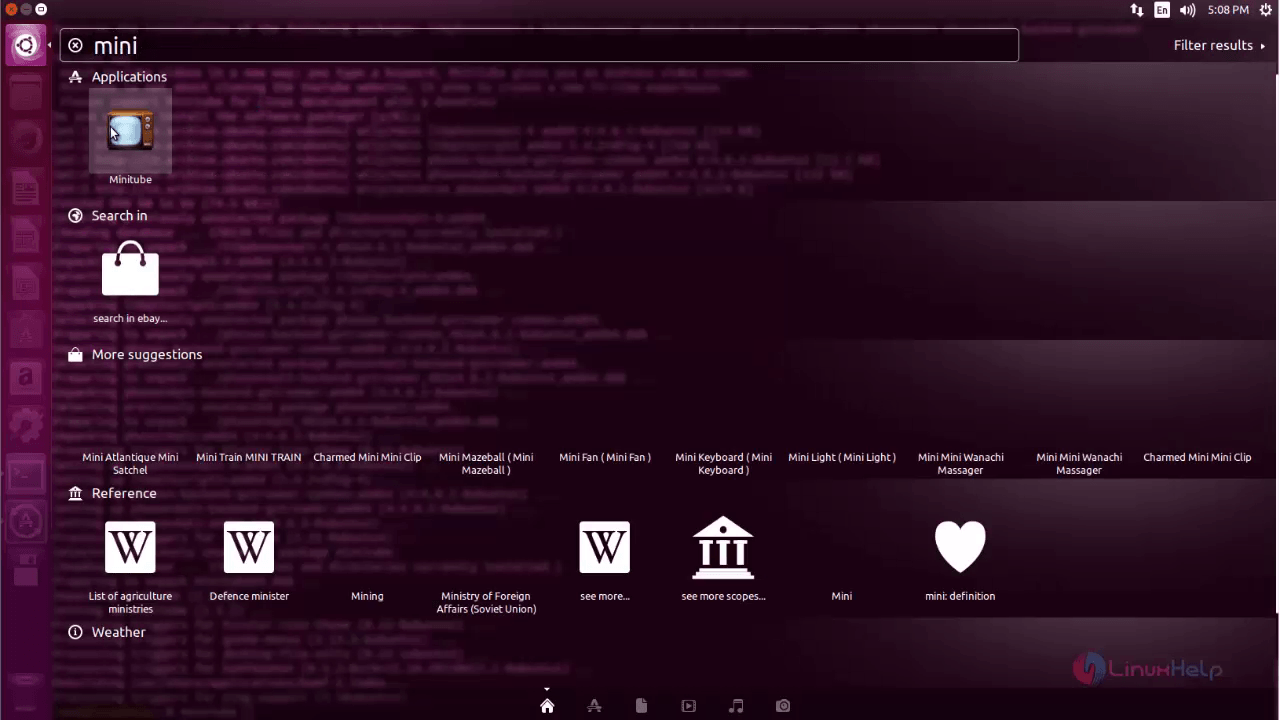Expand Filter results
Image resolution: width=1280 pixels, height=720 pixels.
click(x=1219, y=45)
